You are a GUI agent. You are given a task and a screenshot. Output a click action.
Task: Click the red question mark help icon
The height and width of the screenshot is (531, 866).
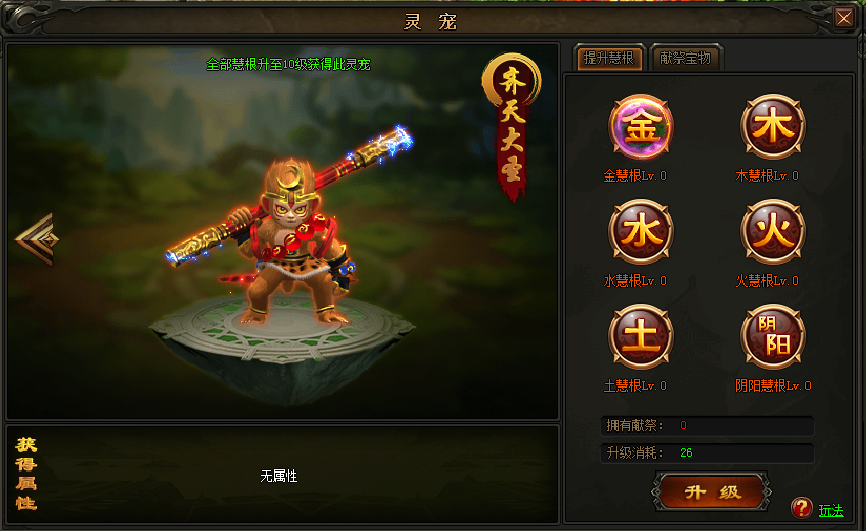801,508
